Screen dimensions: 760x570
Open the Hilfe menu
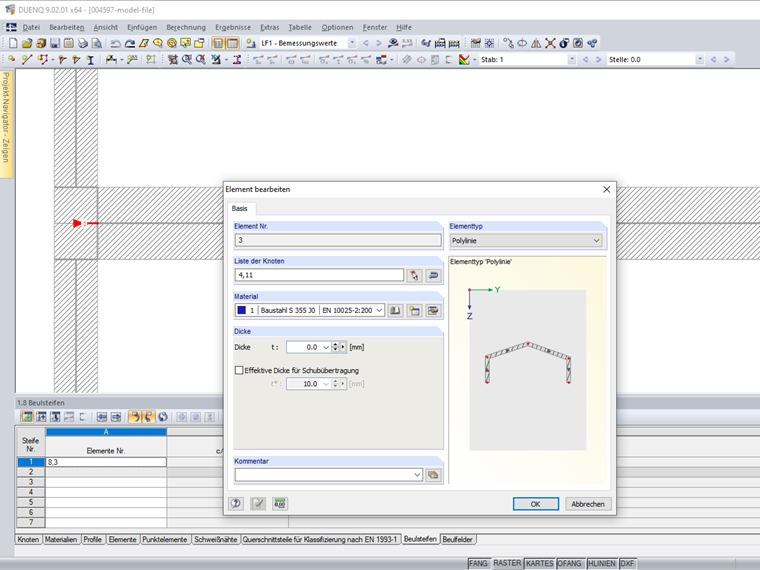pos(404,28)
